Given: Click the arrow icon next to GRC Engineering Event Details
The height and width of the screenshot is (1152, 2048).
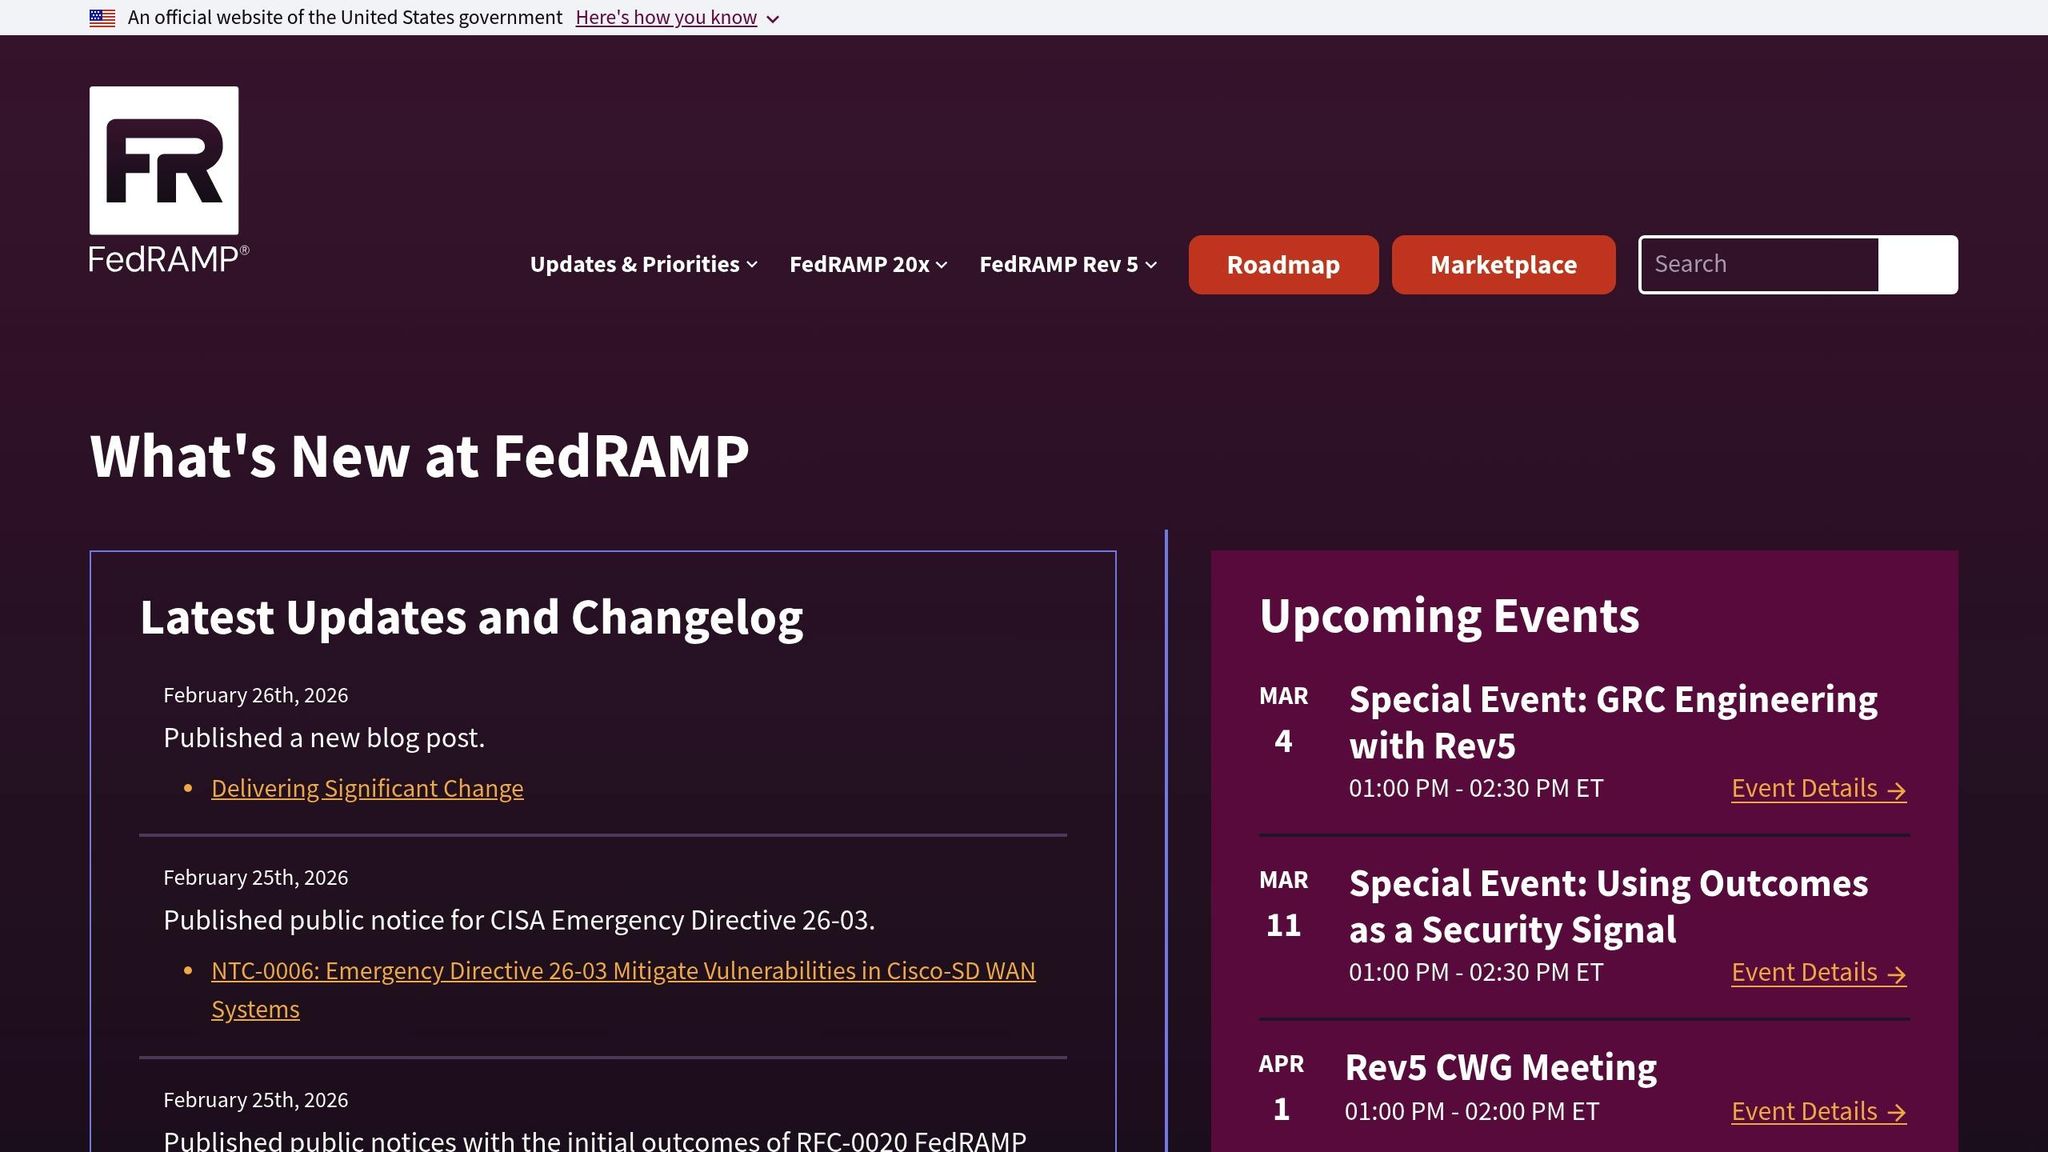Looking at the screenshot, I should (x=1895, y=790).
